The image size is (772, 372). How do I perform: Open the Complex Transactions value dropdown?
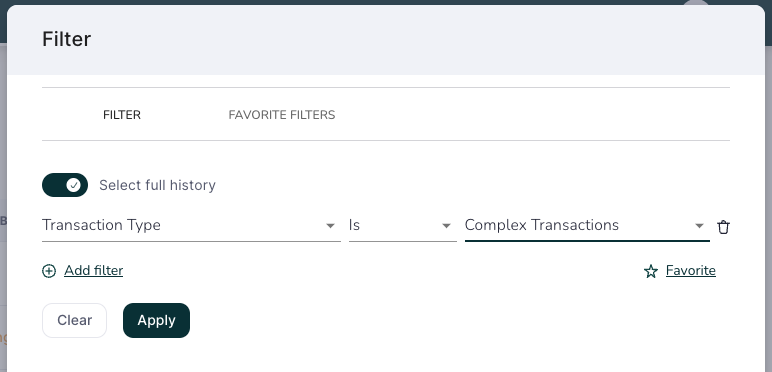[x=587, y=225]
